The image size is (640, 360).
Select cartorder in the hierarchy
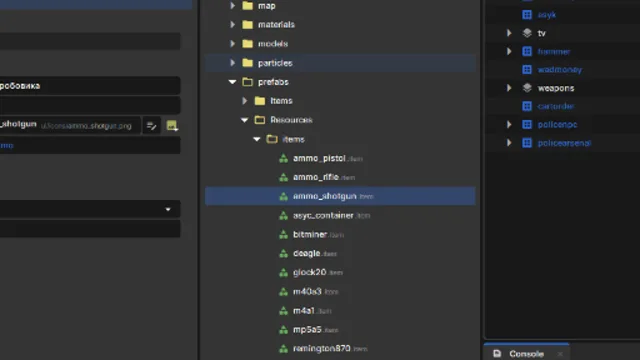coord(556,106)
